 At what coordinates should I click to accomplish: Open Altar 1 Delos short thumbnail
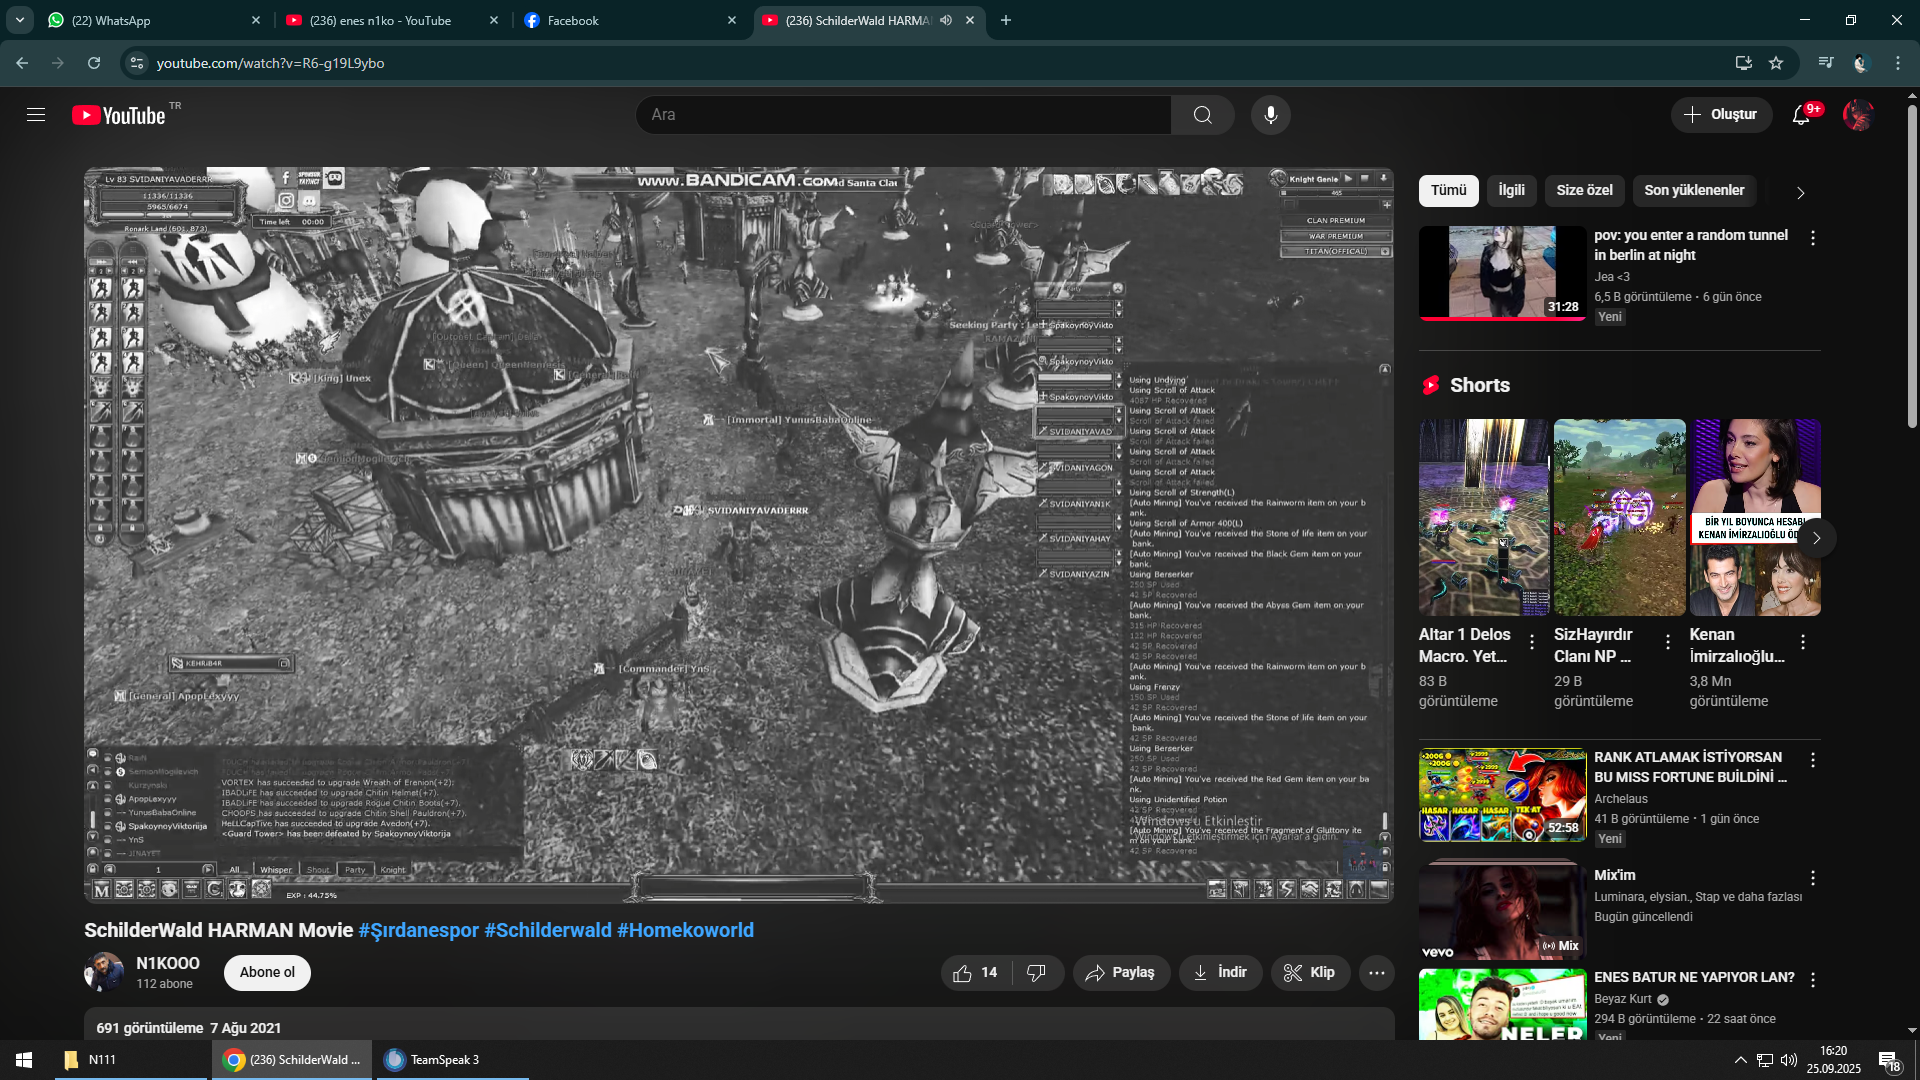pos(1484,517)
